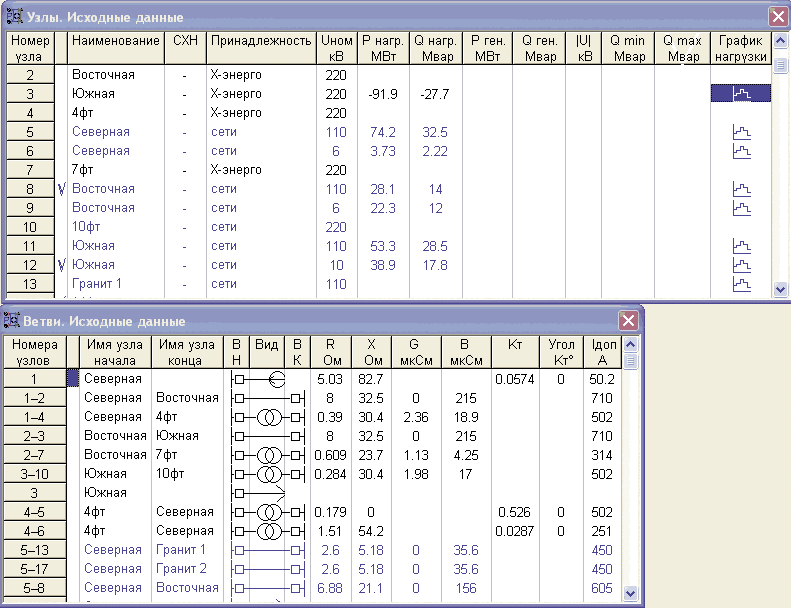Open load graph icon for node 3 Южная
This screenshot has height=608, width=791.
[741, 94]
